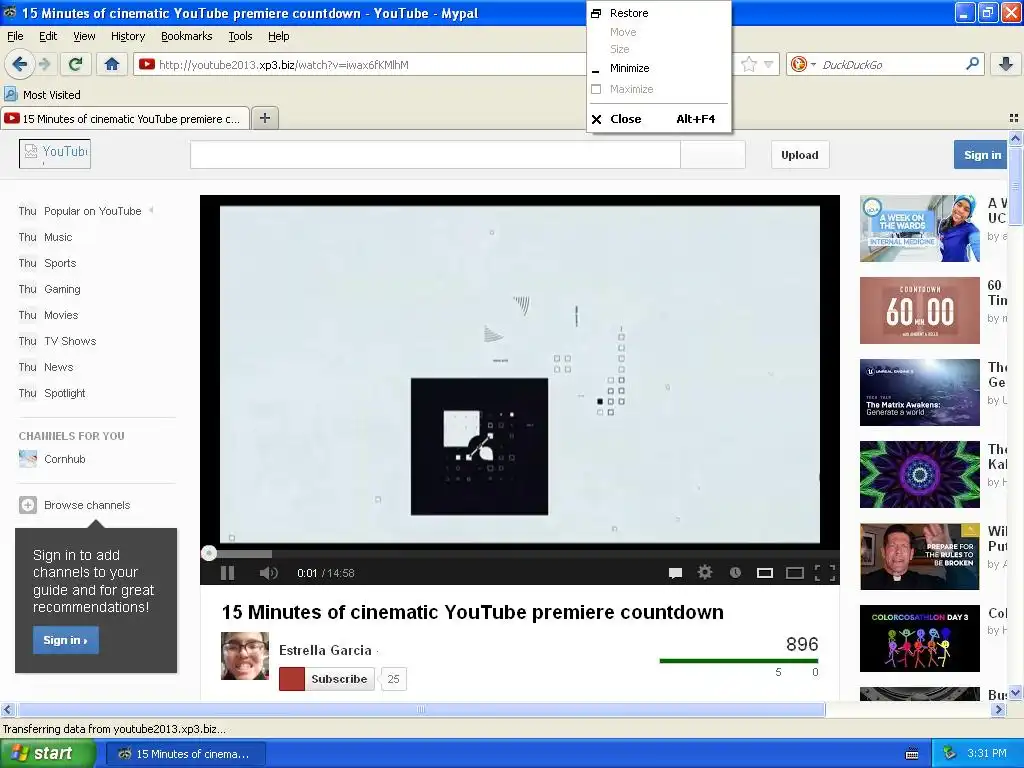
Task: Open the Edit menu
Action: [48, 36]
